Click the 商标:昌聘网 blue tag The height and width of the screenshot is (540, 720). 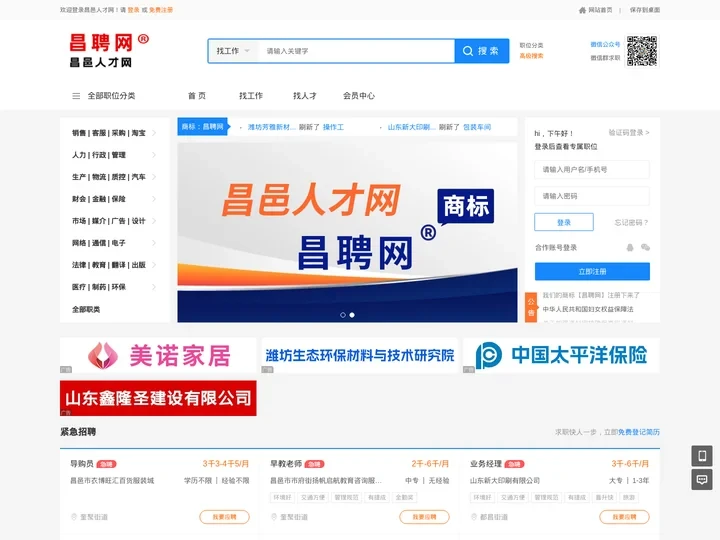click(x=202, y=127)
